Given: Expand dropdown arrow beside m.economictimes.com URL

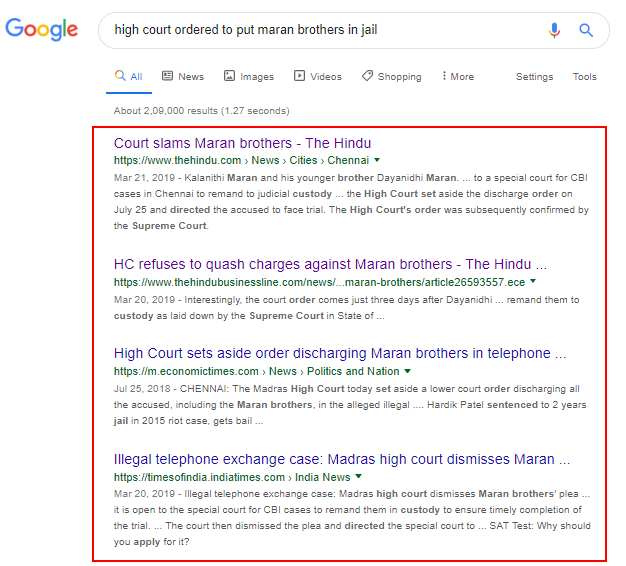Looking at the screenshot, I should pos(407,371).
